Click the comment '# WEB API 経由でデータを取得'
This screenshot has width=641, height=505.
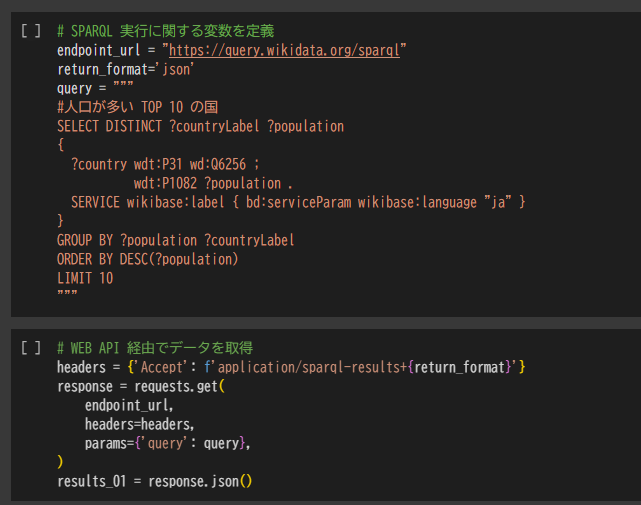155,348
